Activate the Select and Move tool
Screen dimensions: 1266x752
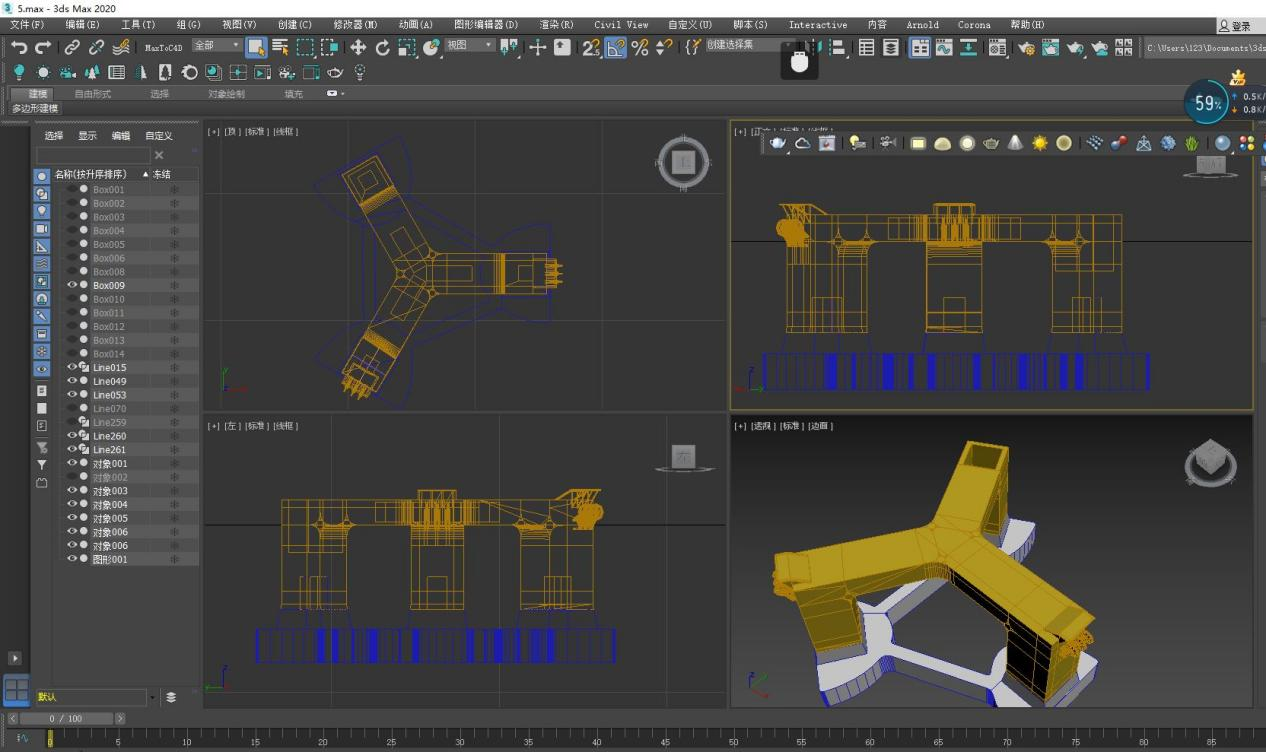(358, 47)
